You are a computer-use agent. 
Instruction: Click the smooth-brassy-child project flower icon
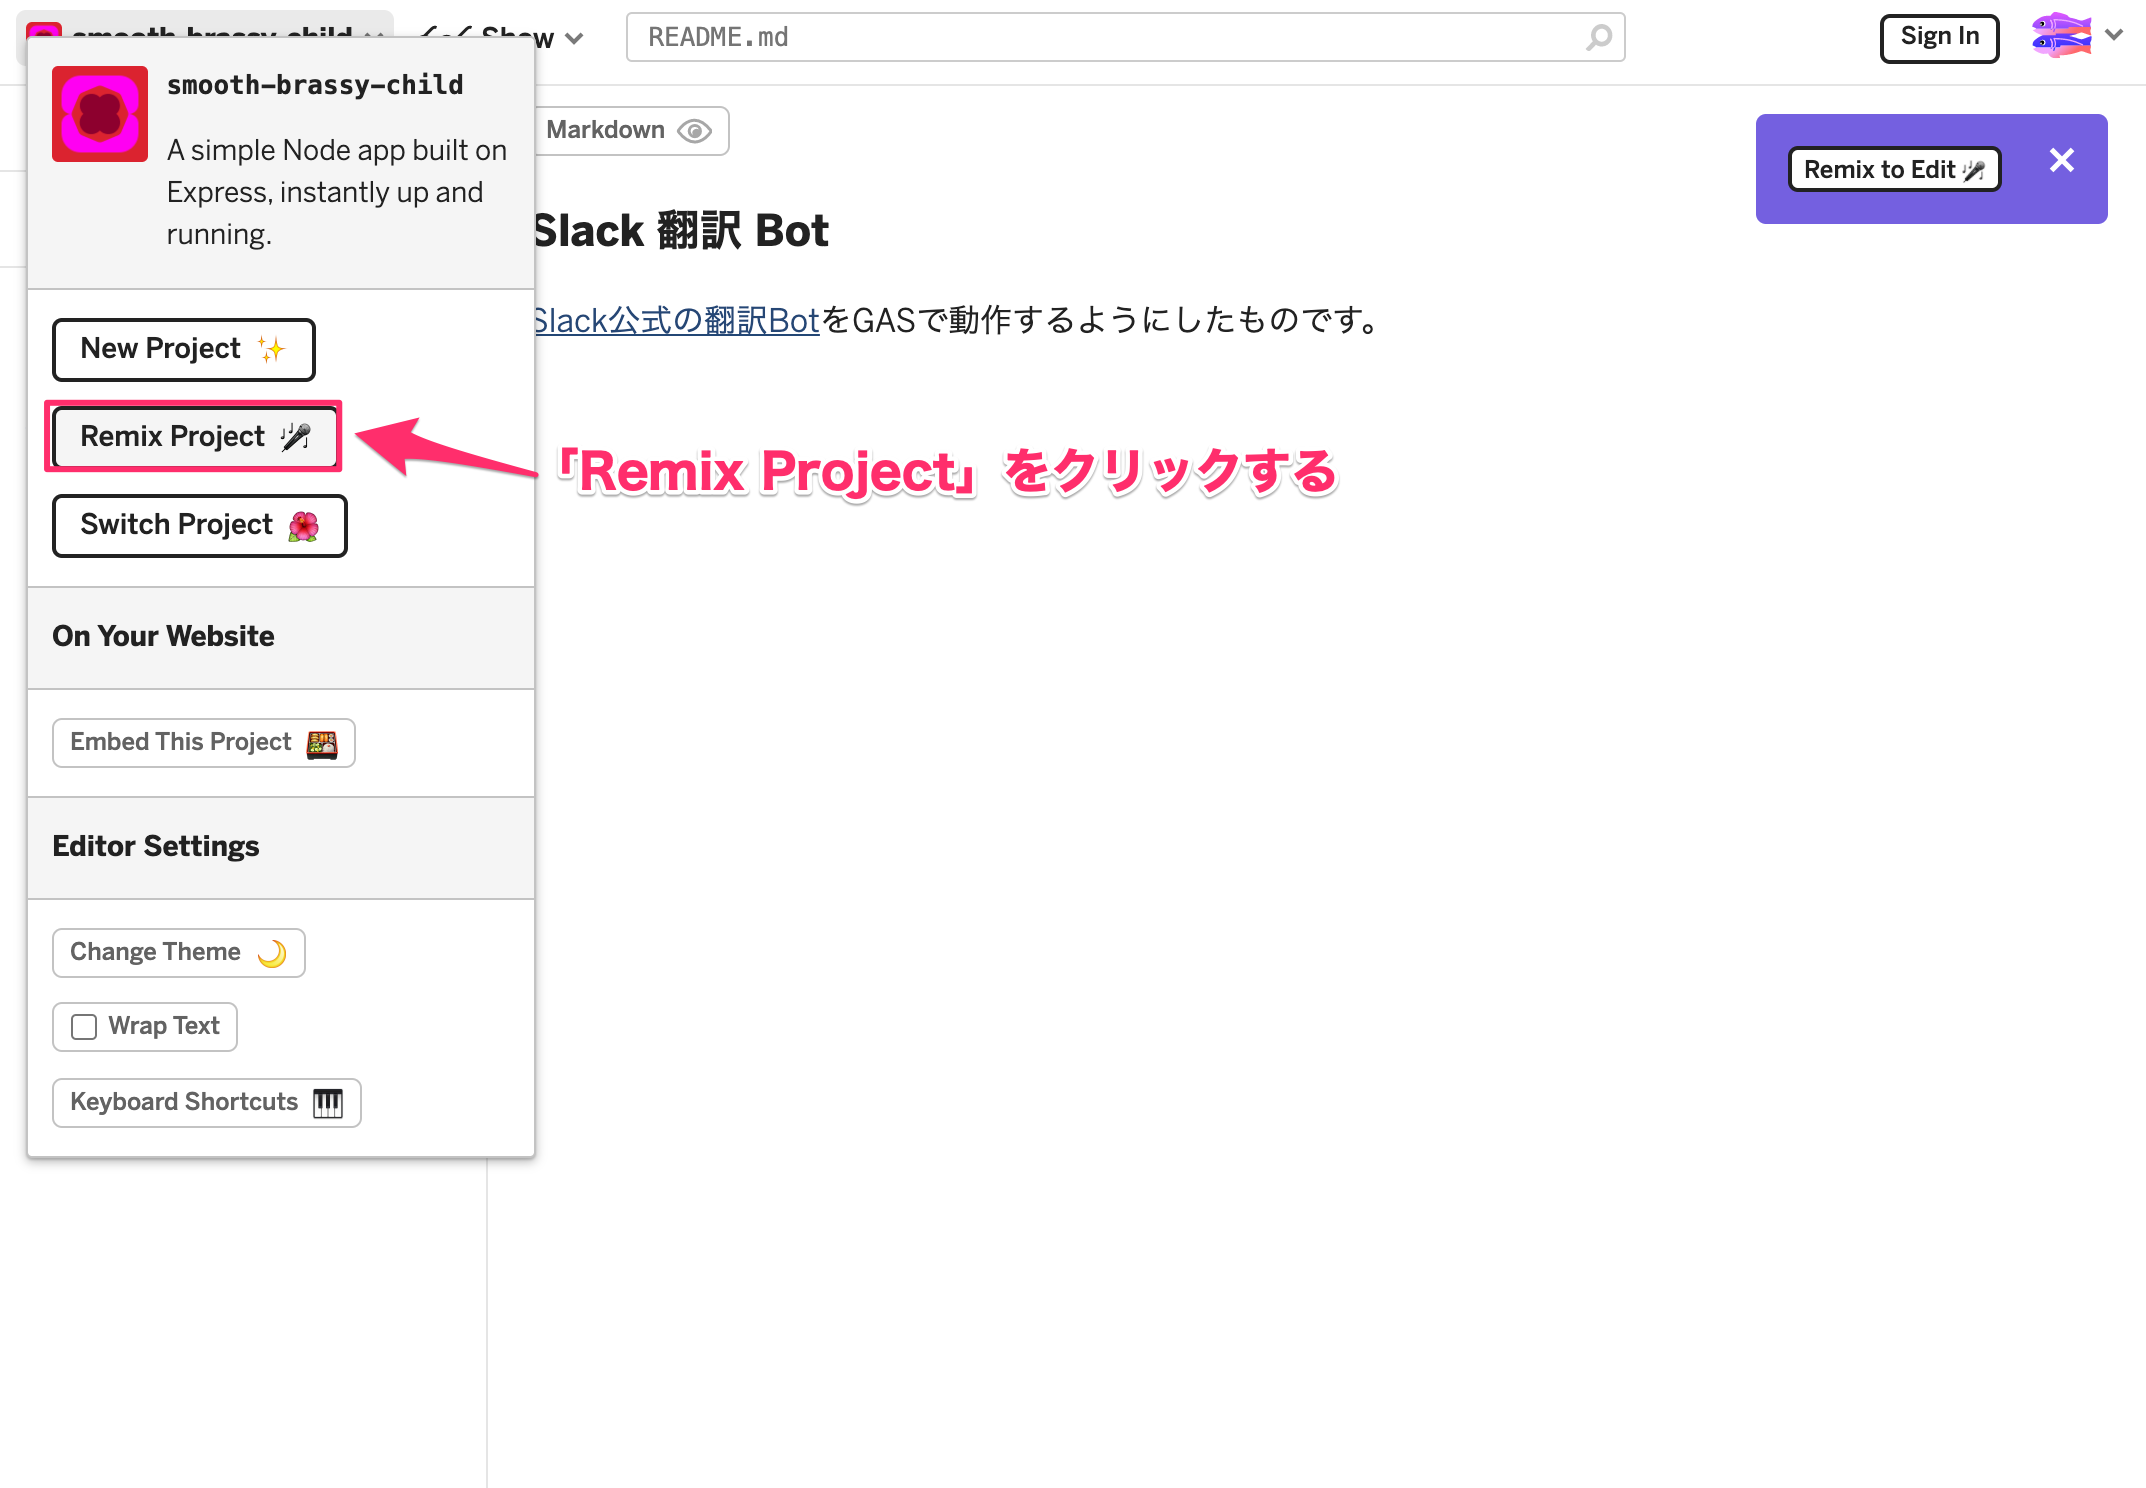(99, 114)
